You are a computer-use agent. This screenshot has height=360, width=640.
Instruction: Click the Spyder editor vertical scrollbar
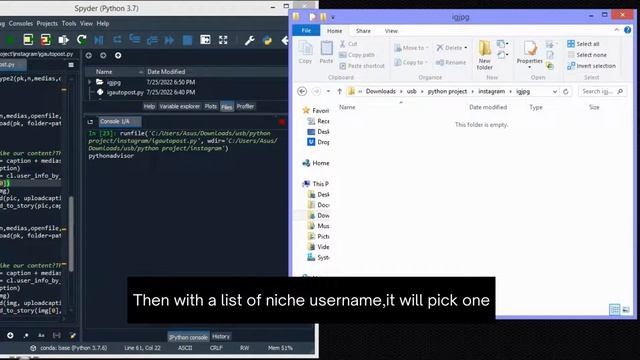click(71, 233)
